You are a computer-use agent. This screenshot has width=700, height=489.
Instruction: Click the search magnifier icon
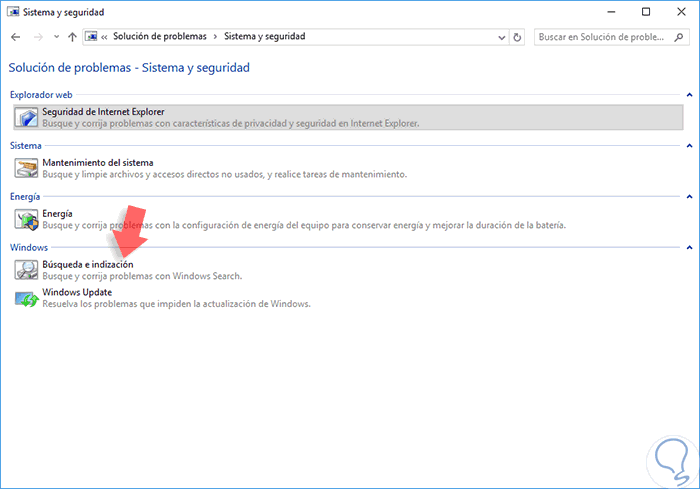tap(679, 37)
